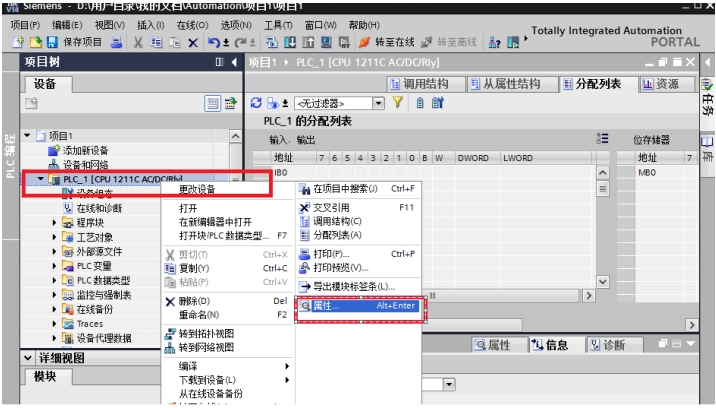Choose 复制(Y) in context menu
This screenshot has width=716, height=408.
[227, 268]
